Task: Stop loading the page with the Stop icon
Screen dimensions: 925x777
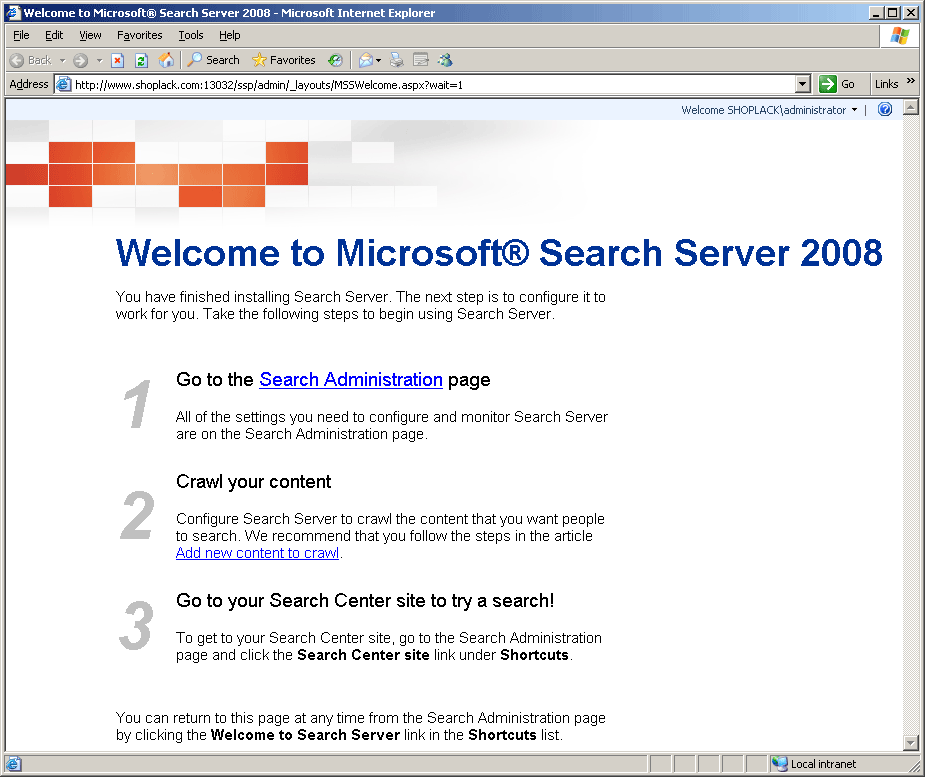Action: click(118, 60)
